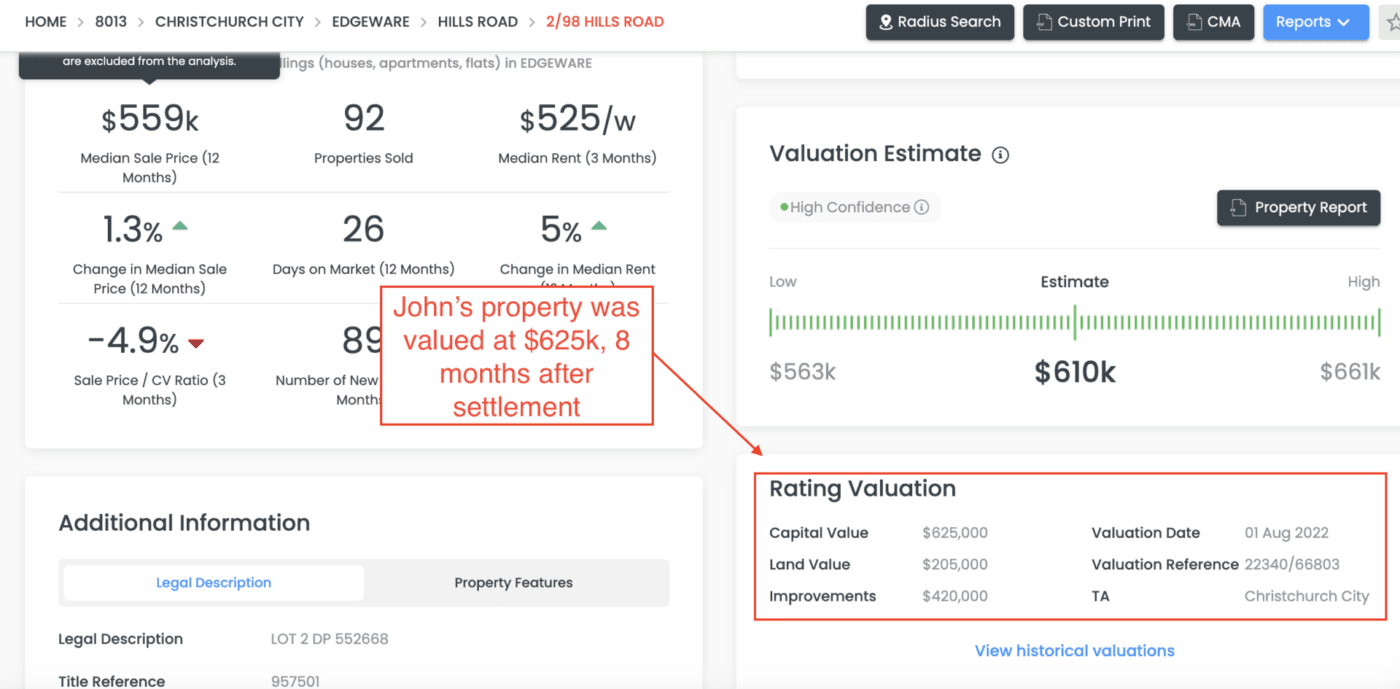The width and height of the screenshot is (1400, 689).
Task: Click the PDF icon inside Custom Print button
Action: coord(1042,22)
